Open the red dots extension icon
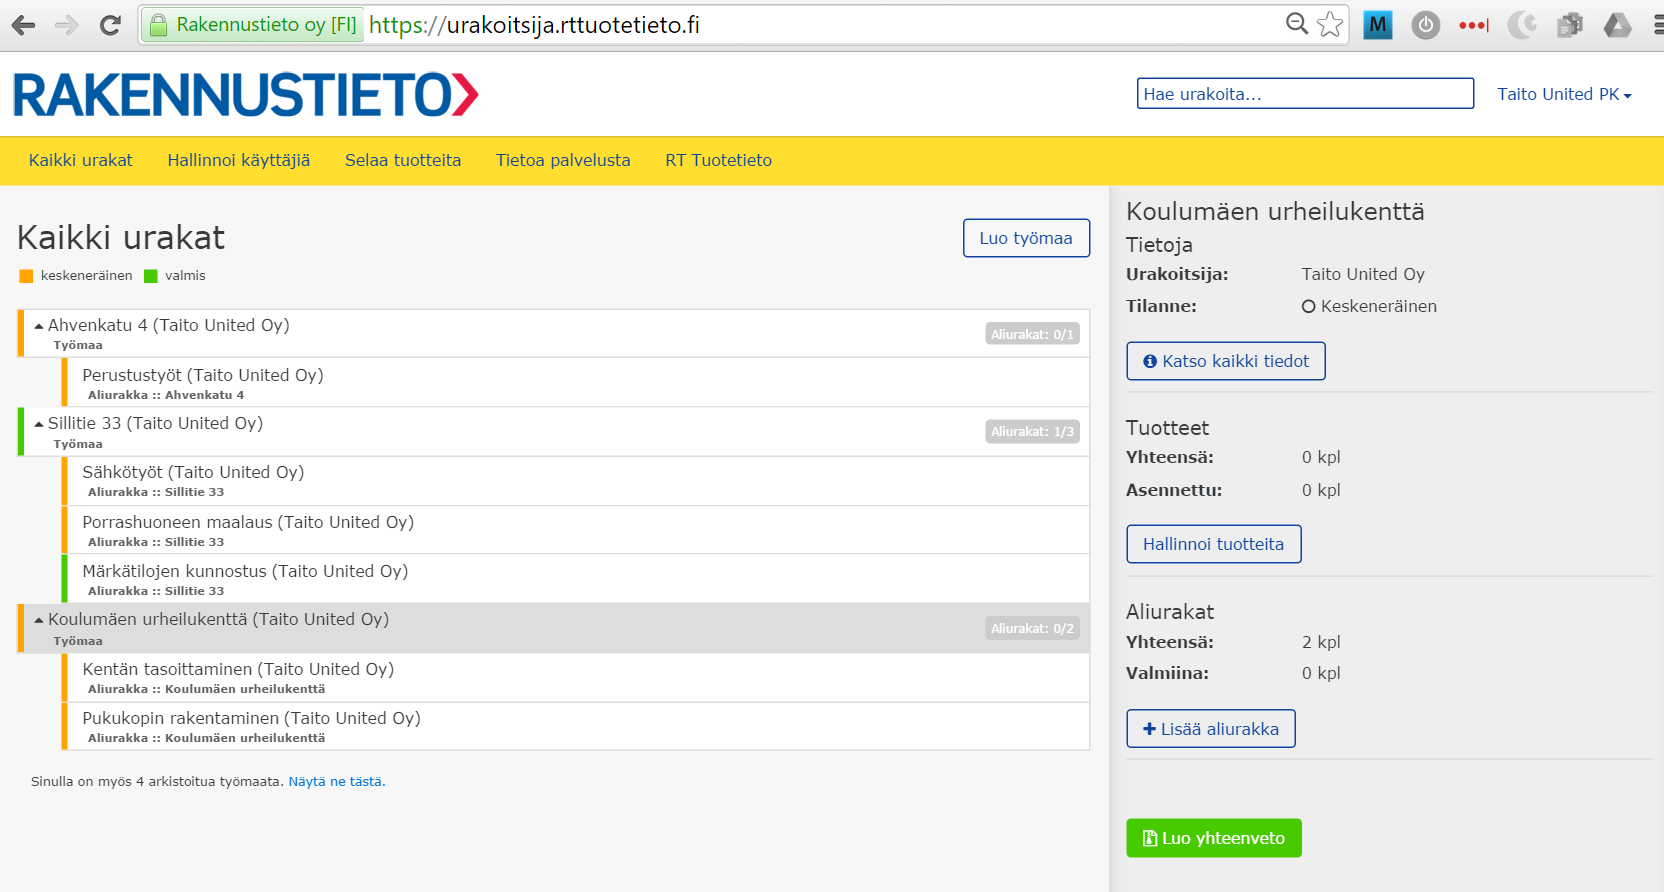 click(x=1474, y=25)
